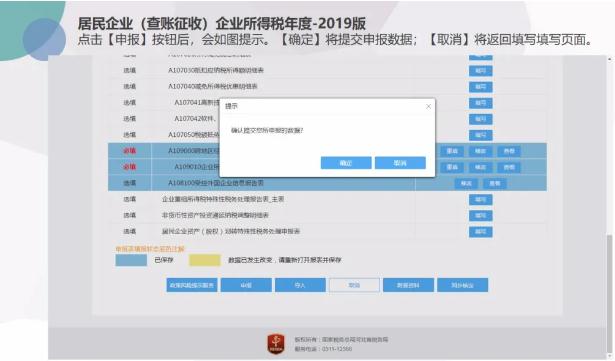
Task: Click the yellow data-changed legend swatch
Action: [205, 260]
